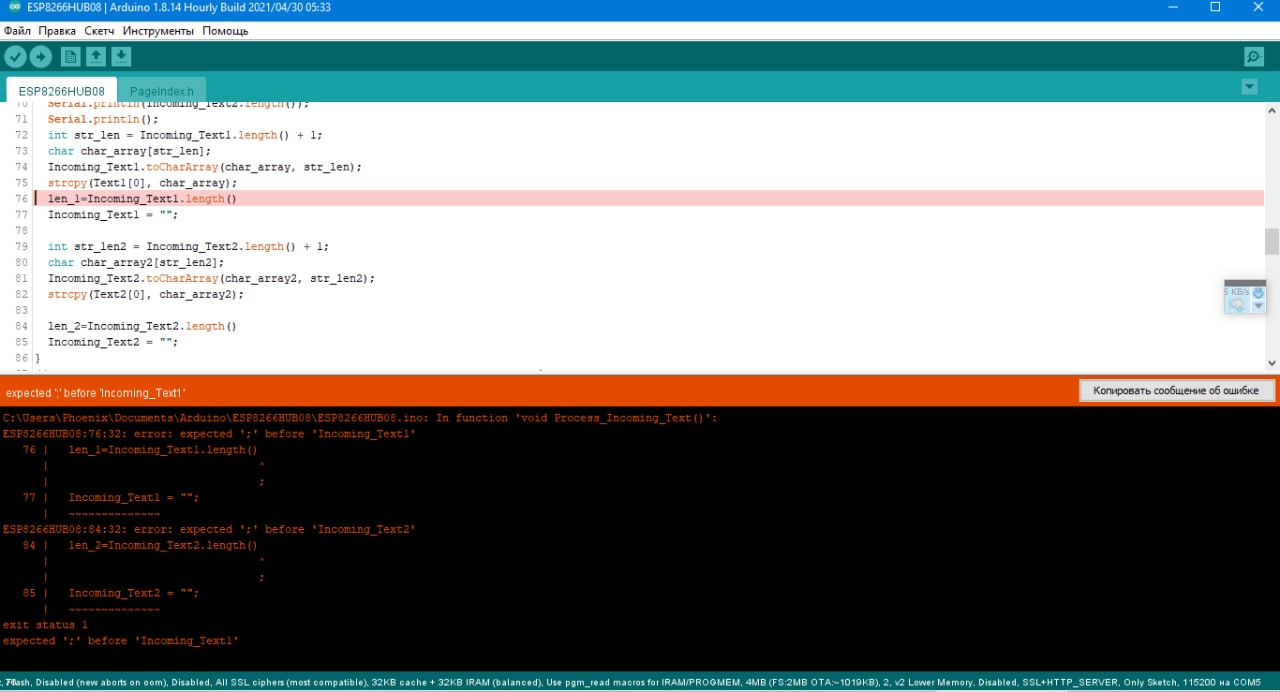
Task: Click Копировать сообщение об ошибке button
Action: click(x=1177, y=390)
